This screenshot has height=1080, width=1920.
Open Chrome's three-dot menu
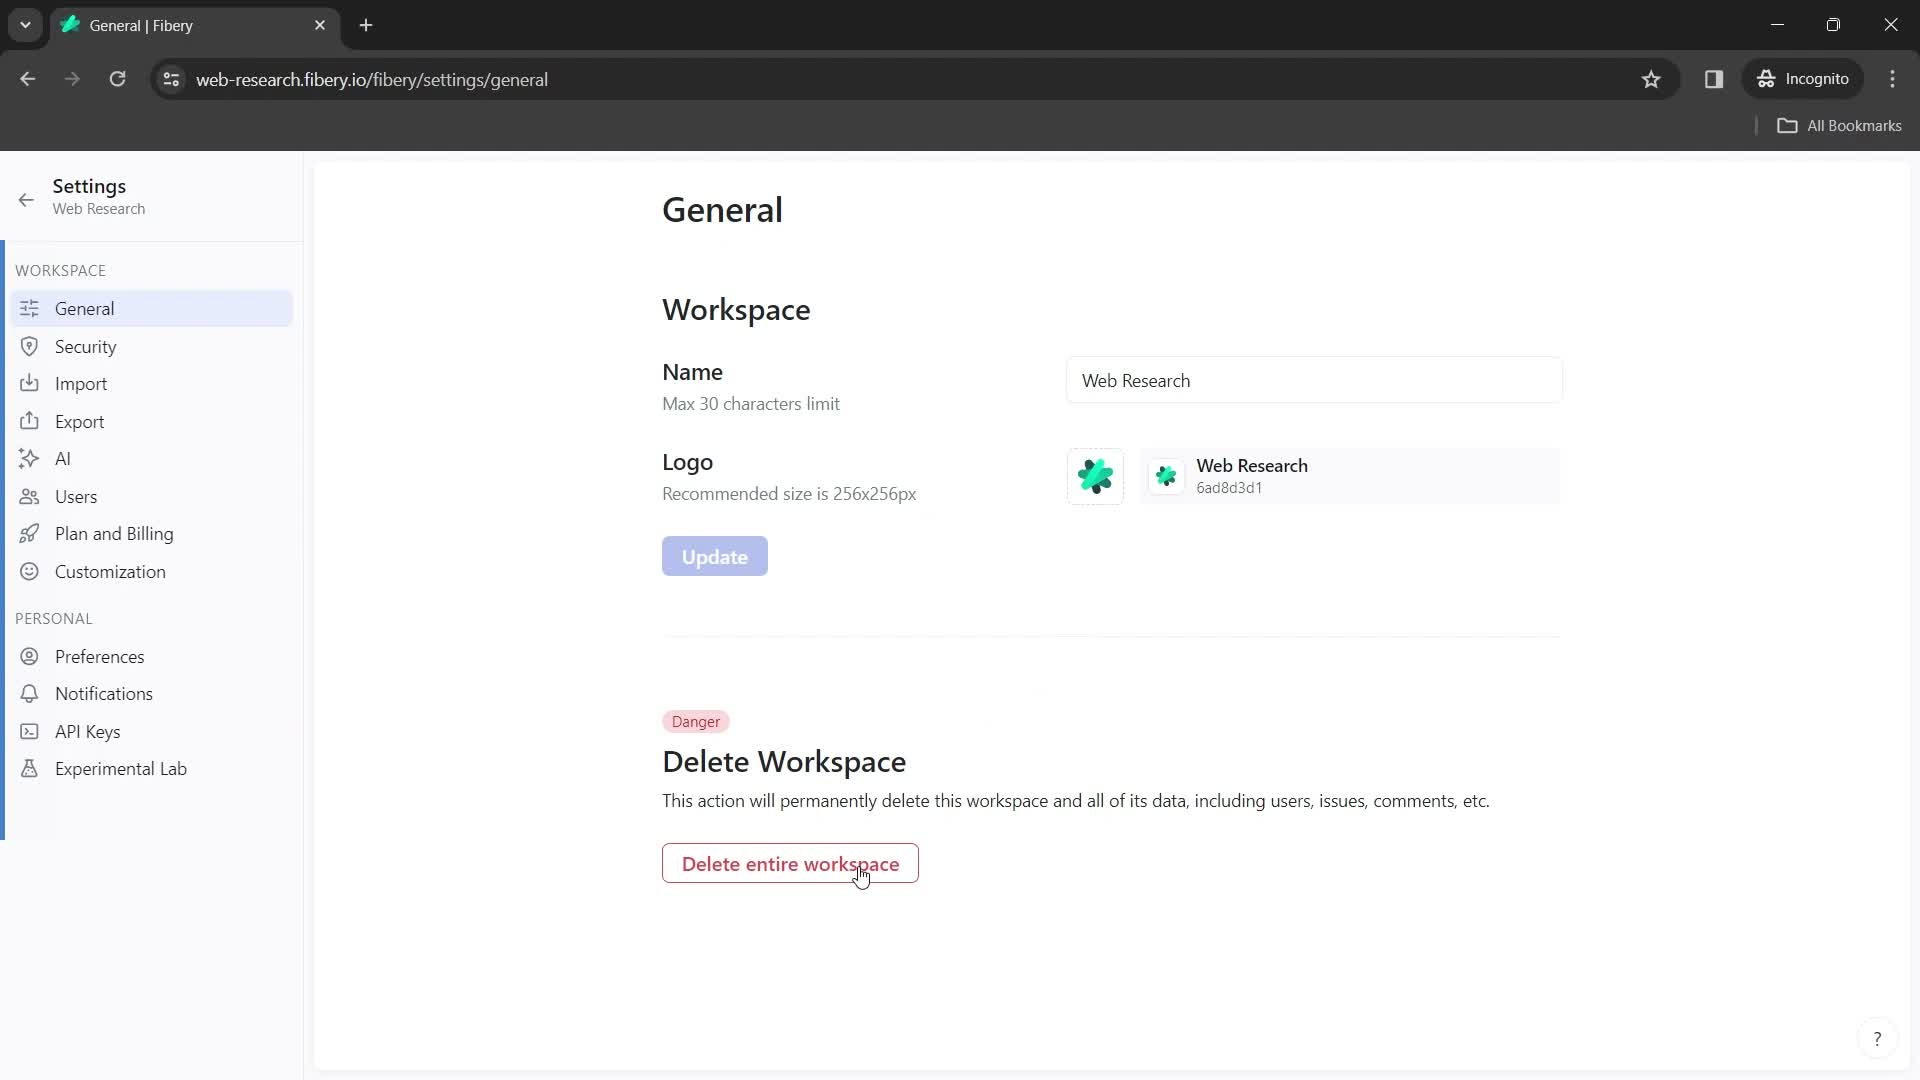1892,79
